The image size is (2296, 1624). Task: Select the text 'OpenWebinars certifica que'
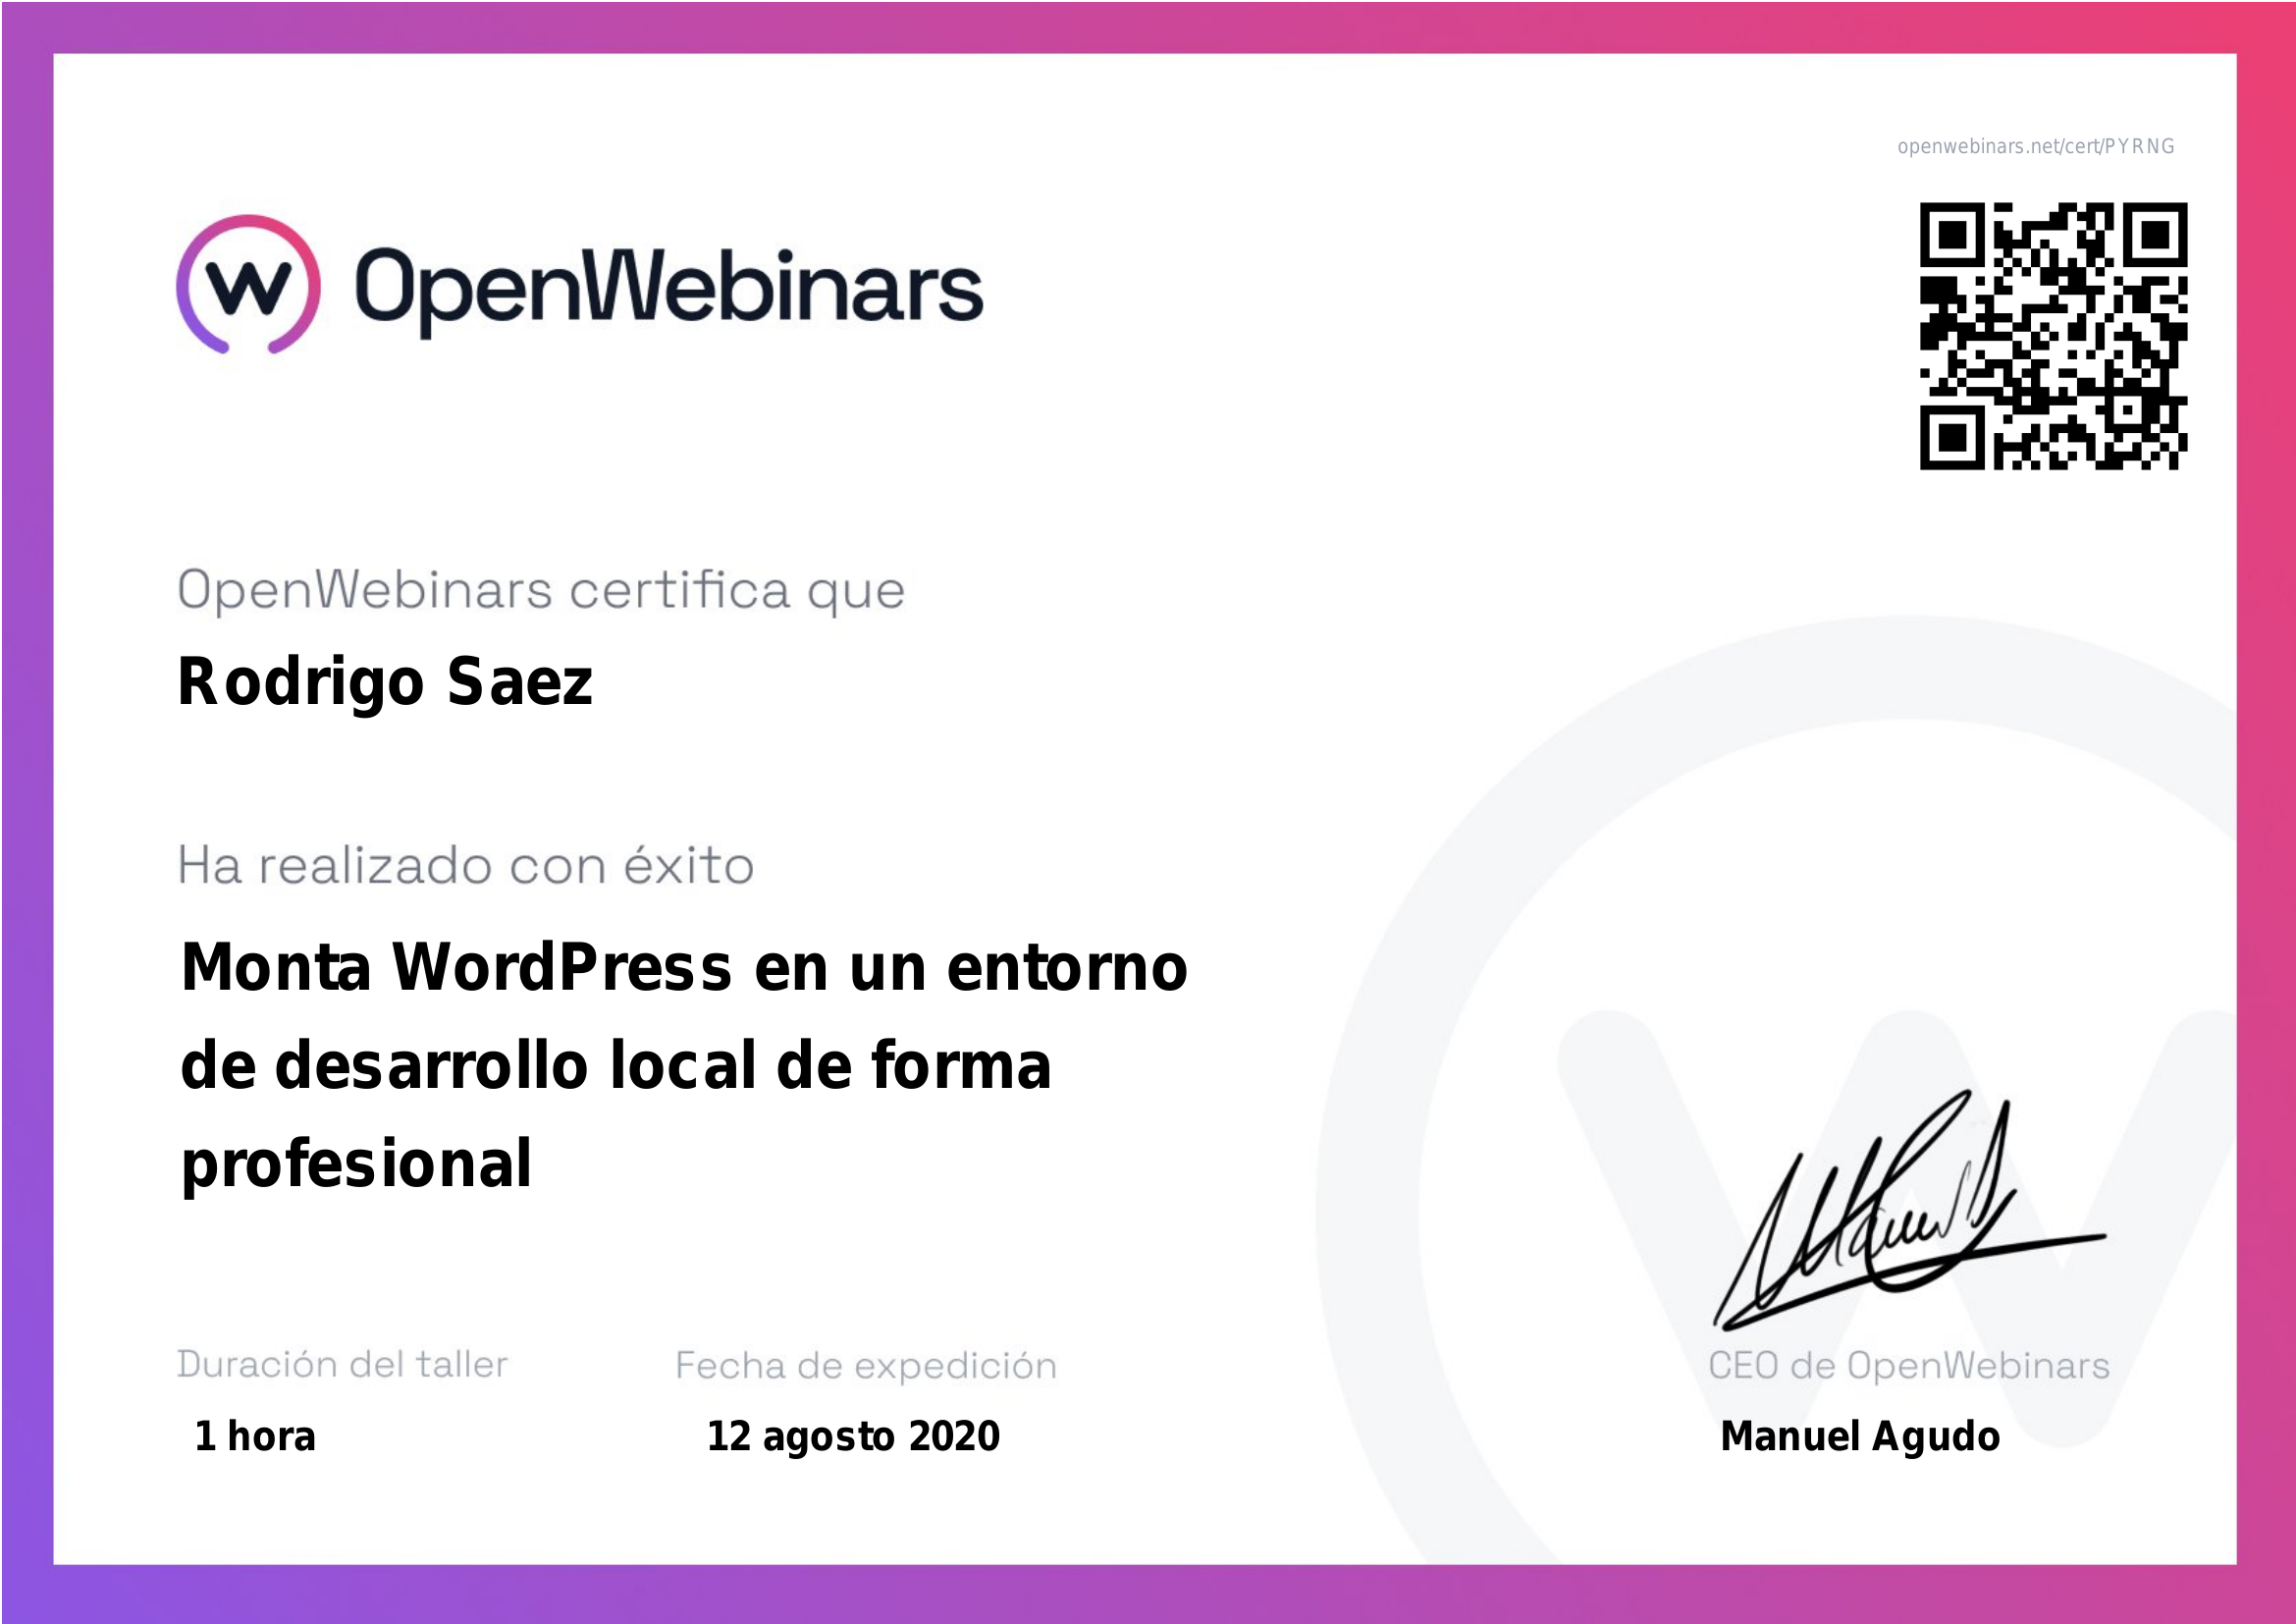click(x=541, y=592)
